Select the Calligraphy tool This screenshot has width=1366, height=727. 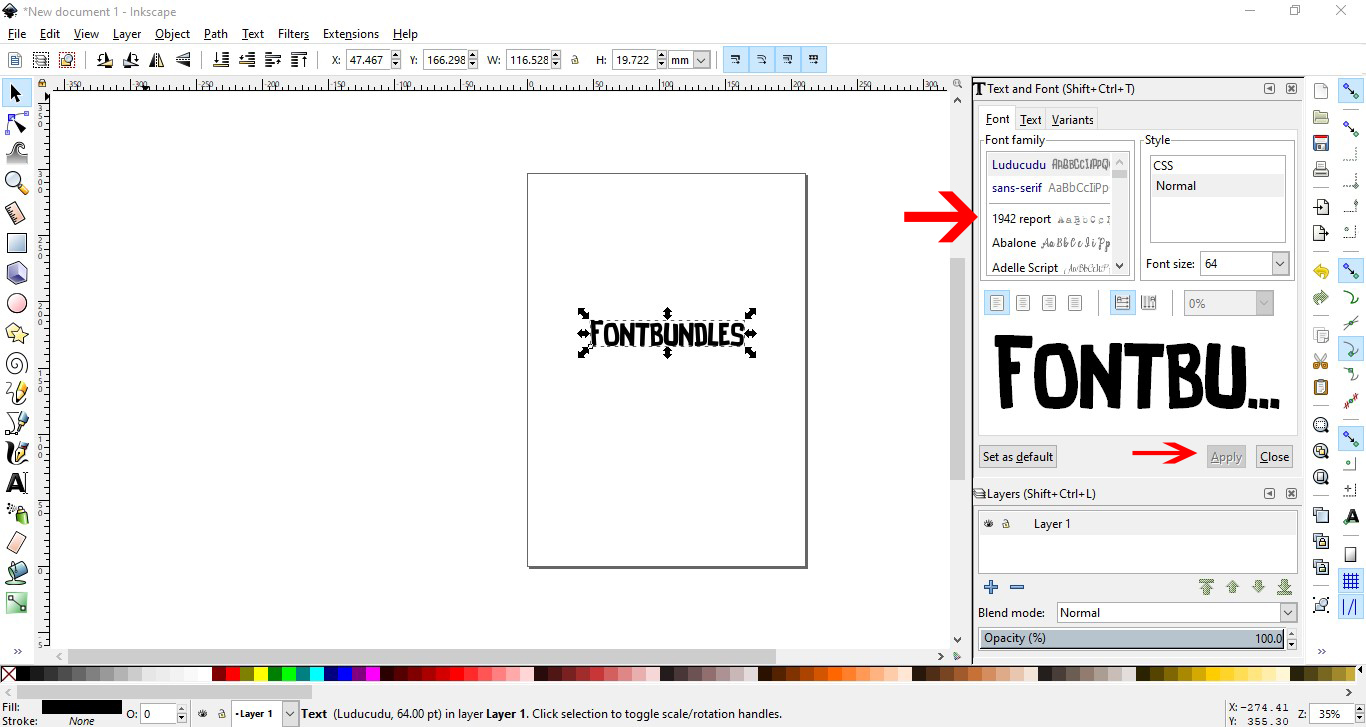coord(16,453)
